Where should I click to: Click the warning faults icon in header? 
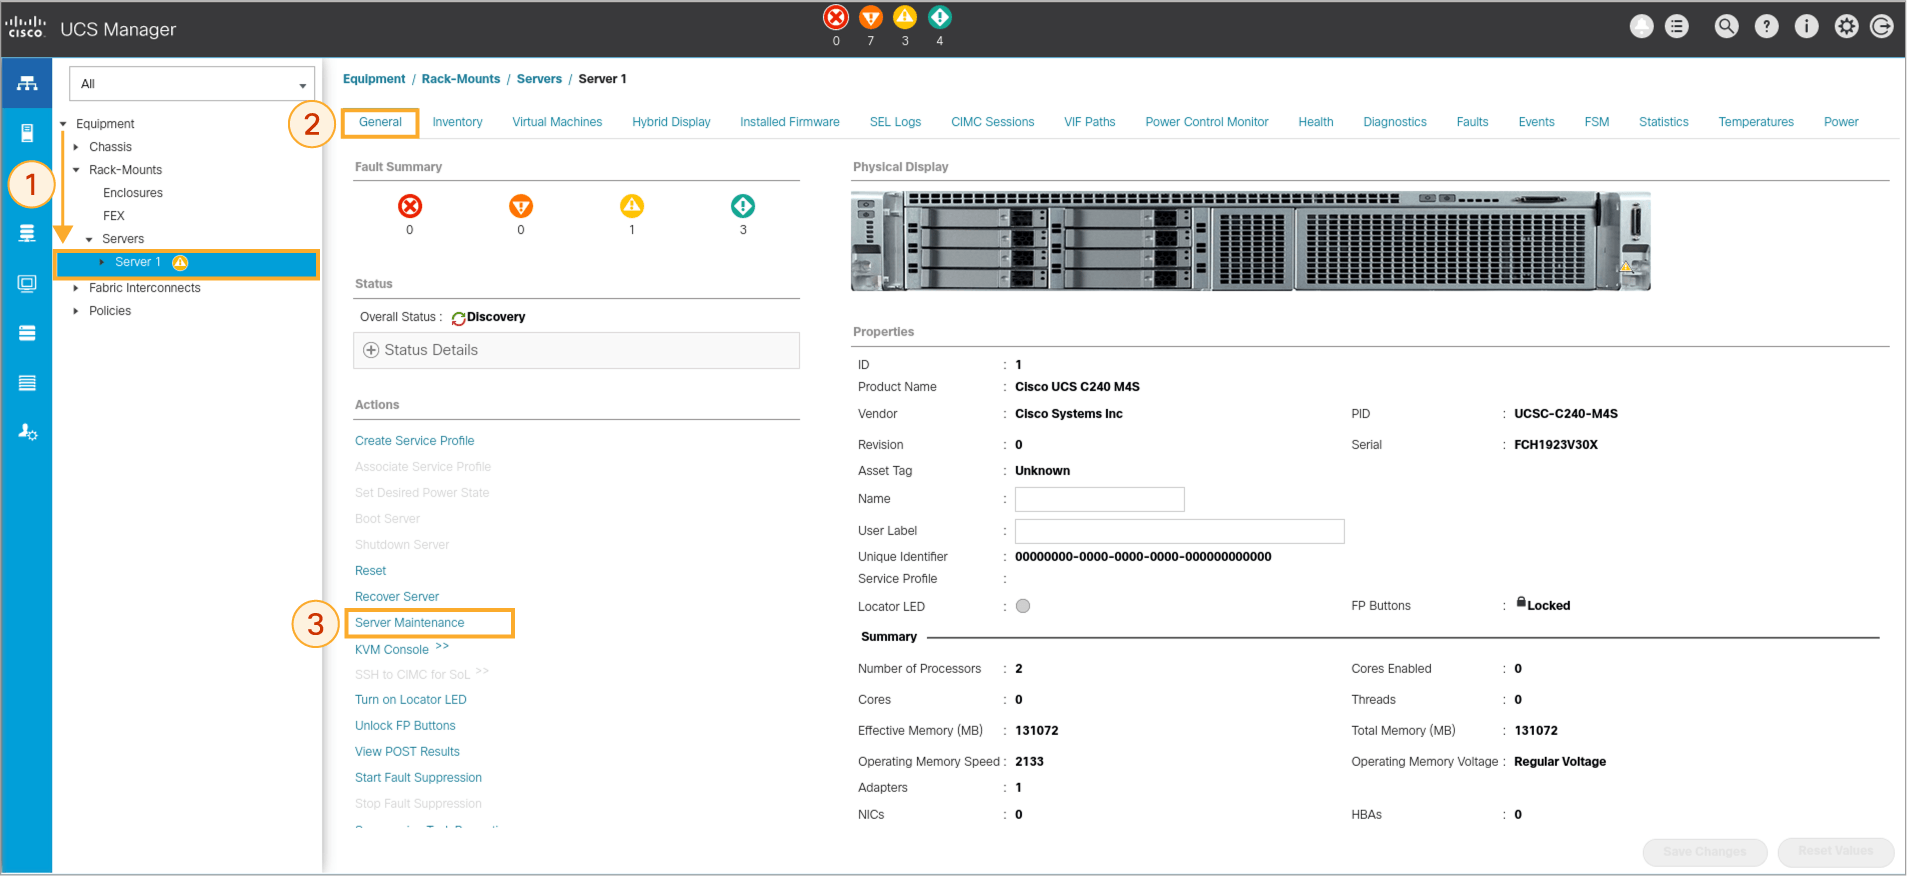coord(939,17)
